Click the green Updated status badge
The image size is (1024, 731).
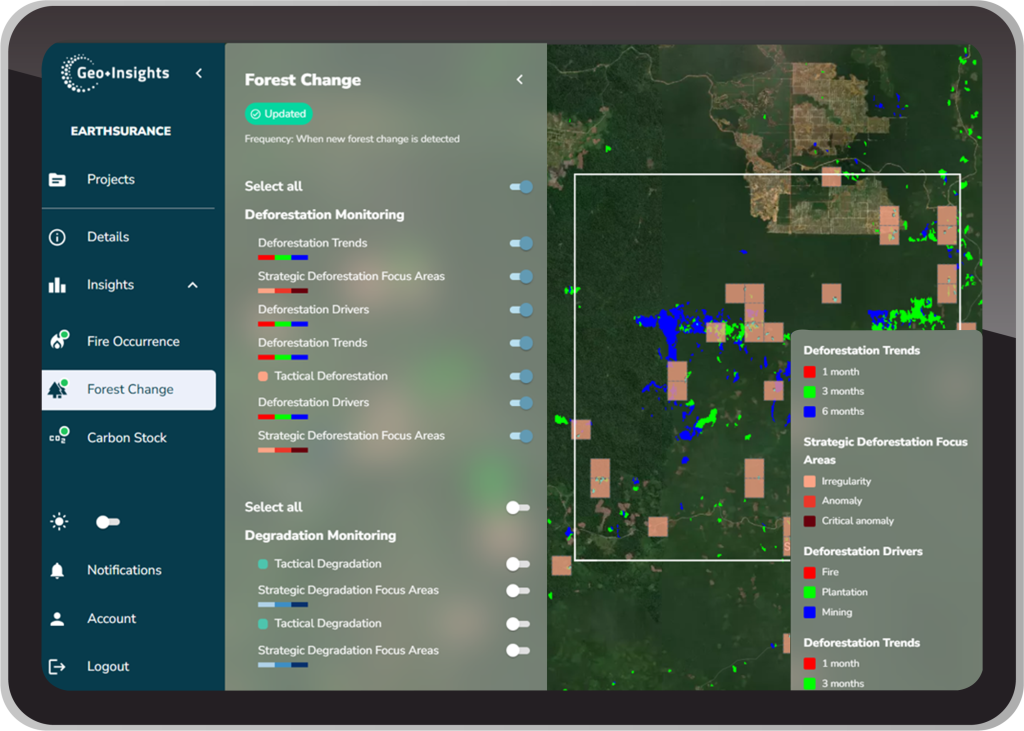pos(278,114)
